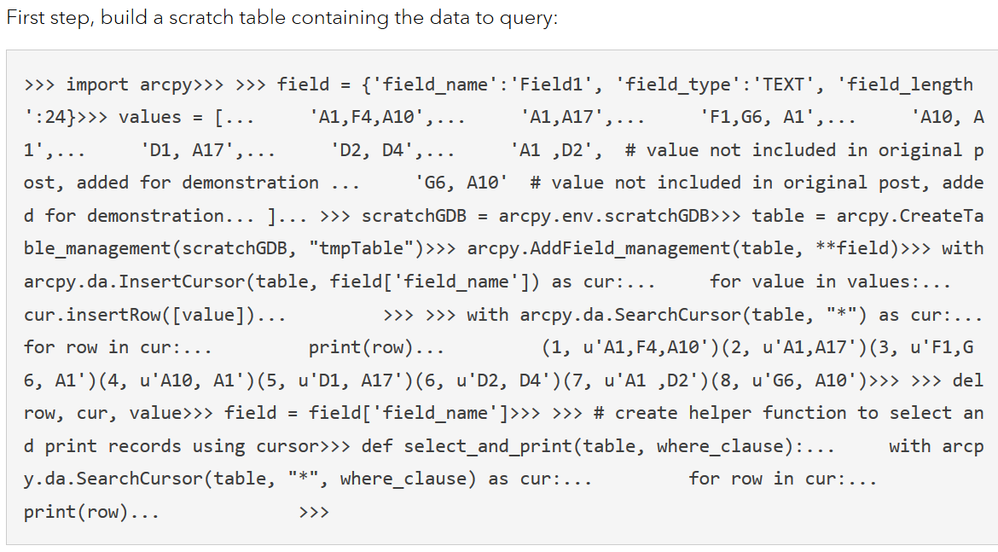
Task: Click the 'TEXT' value in the field definition
Action: 783,85
